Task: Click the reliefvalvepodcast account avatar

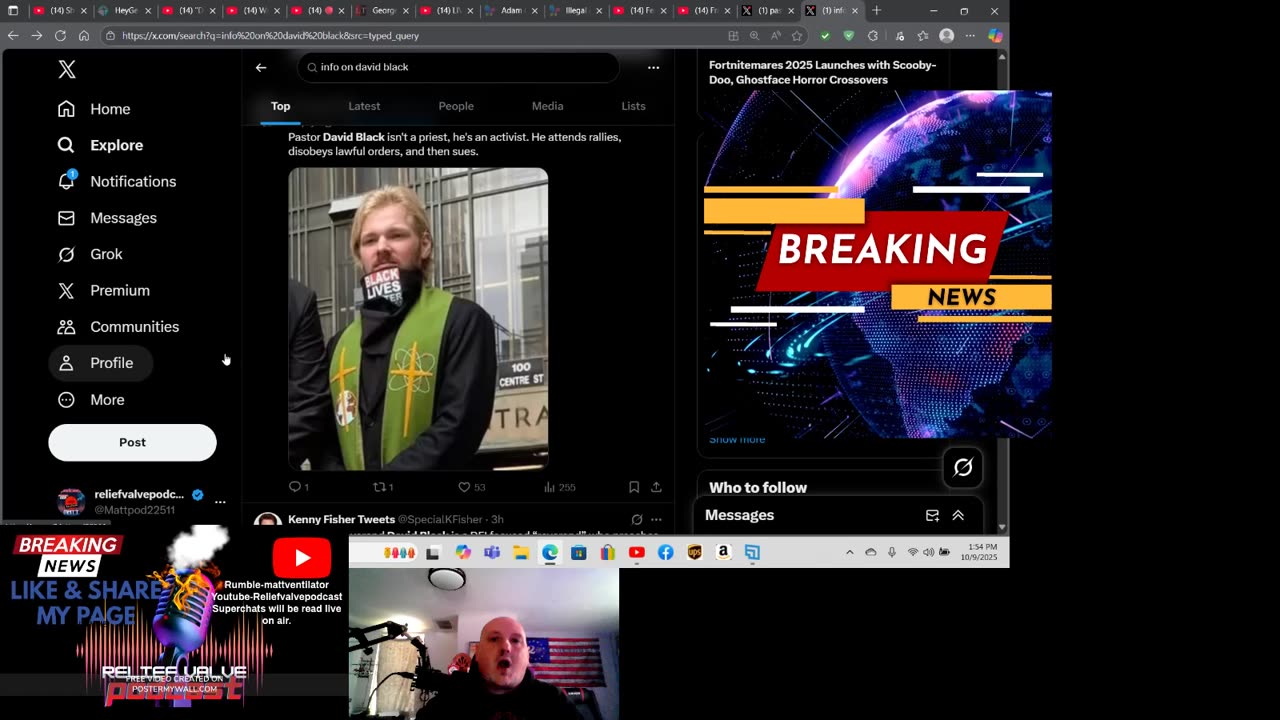Action: pyautogui.click(x=71, y=502)
